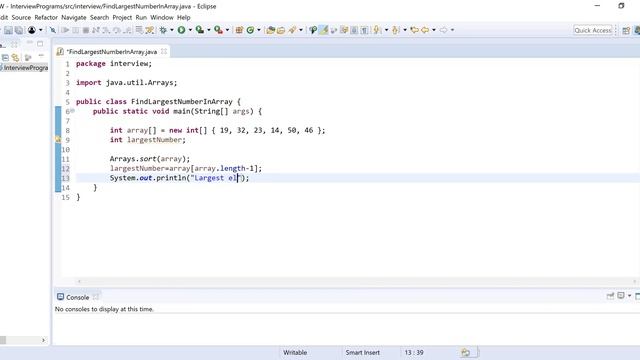
Task: Close the FindLargestNumberInArray.java tab
Action: [164, 51]
